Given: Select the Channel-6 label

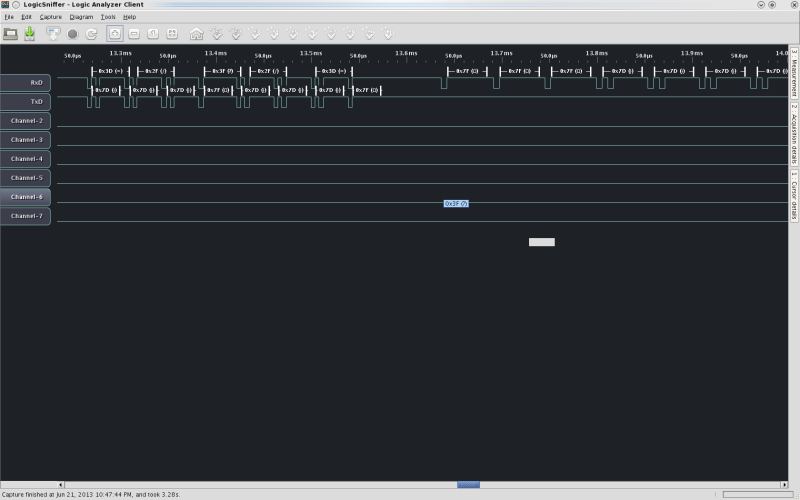Looking at the screenshot, I should (25, 197).
